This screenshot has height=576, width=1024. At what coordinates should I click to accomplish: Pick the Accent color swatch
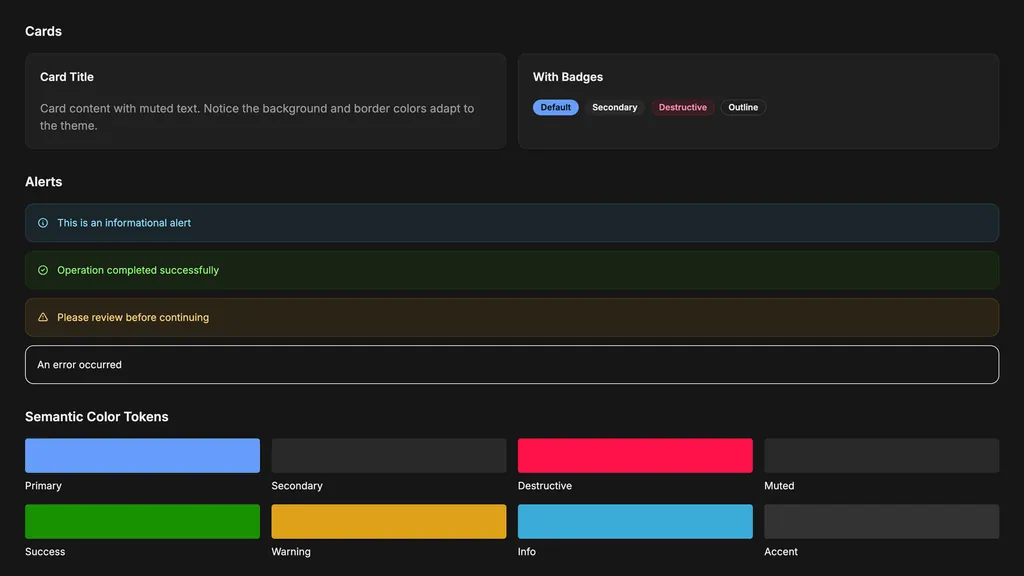(x=882, y=521)
